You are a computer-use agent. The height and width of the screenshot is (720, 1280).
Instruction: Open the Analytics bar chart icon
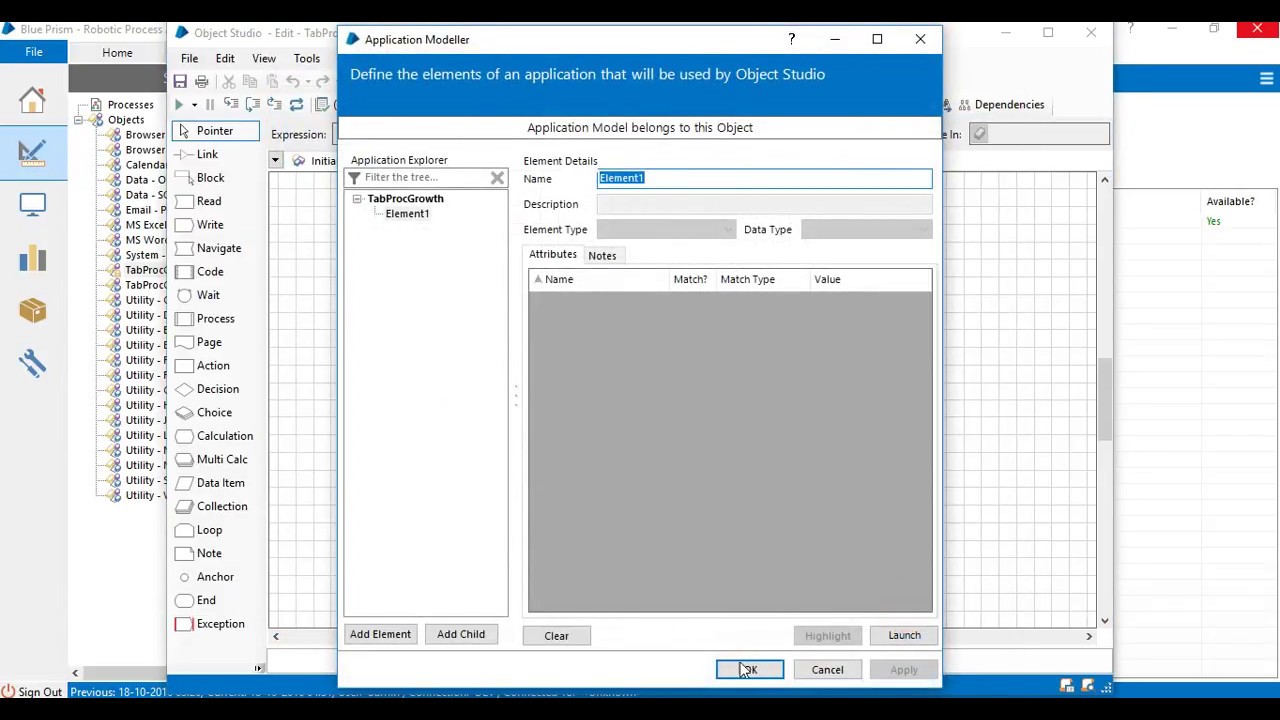point(32,258)
